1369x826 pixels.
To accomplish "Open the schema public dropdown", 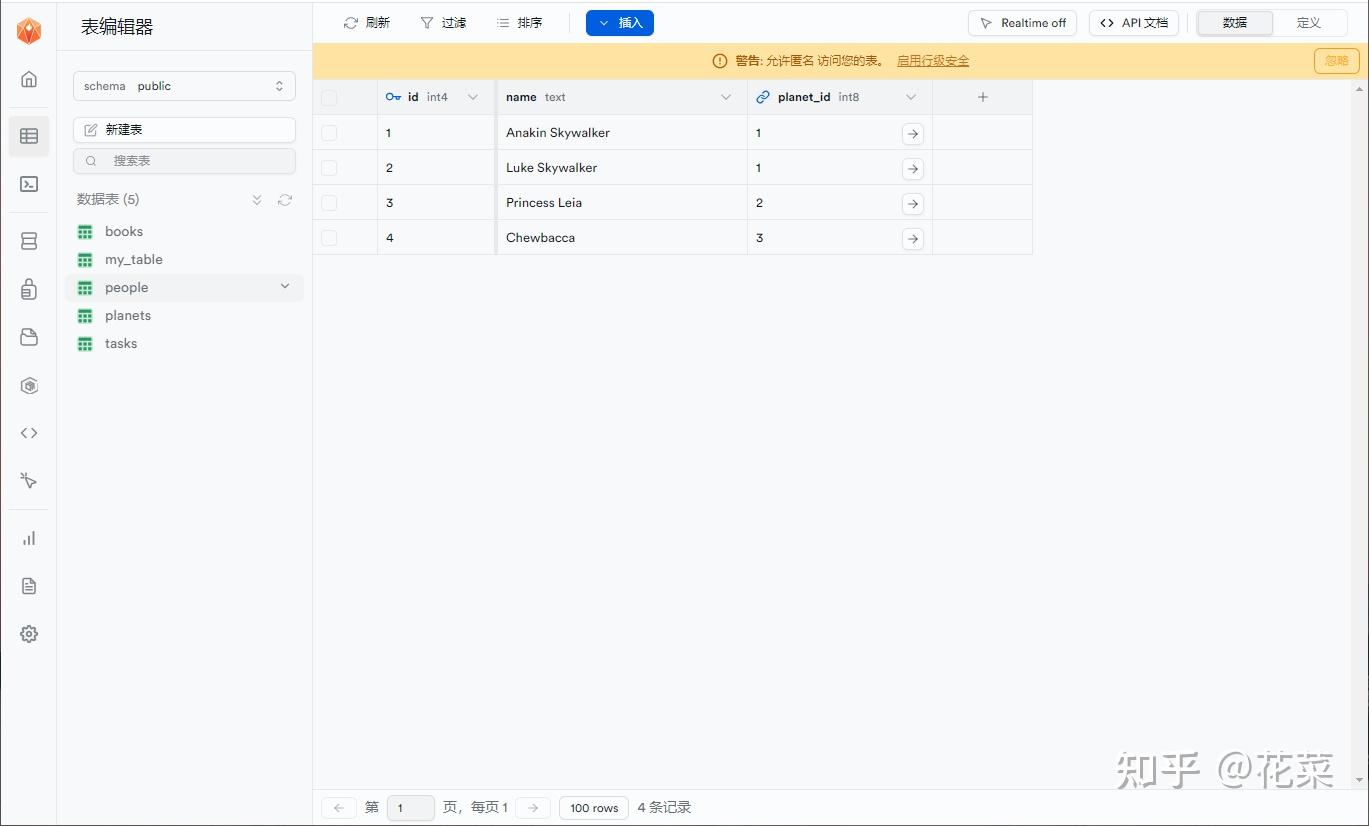I will coord(184,86).
